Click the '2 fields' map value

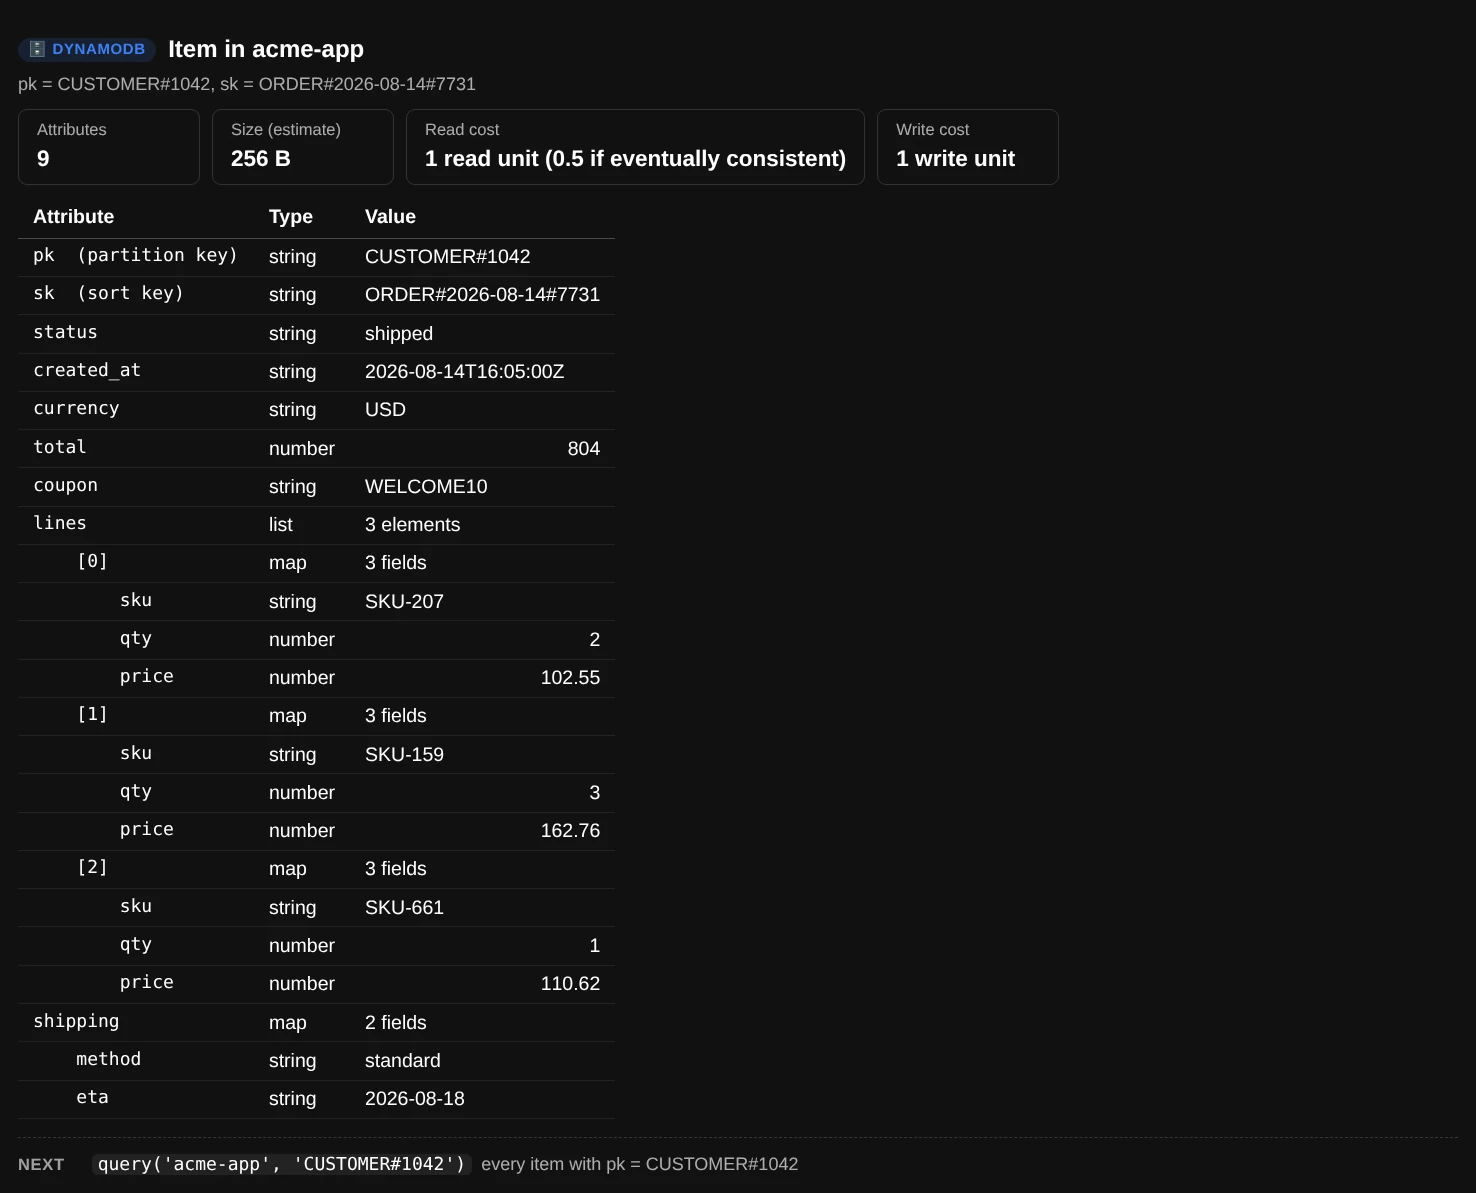click(x=396, y=1023)
